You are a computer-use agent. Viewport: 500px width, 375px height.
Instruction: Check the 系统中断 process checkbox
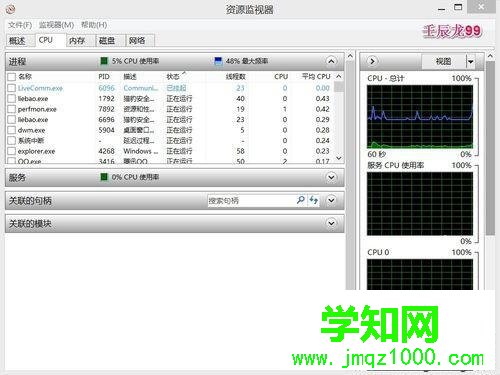(12, 141)
